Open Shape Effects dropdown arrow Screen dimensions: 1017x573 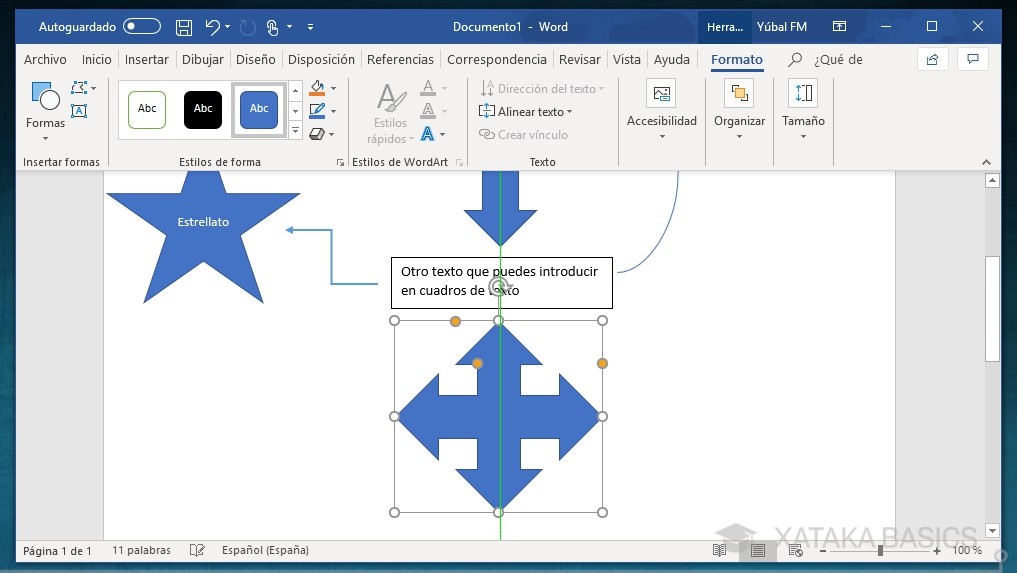[331, 134]
